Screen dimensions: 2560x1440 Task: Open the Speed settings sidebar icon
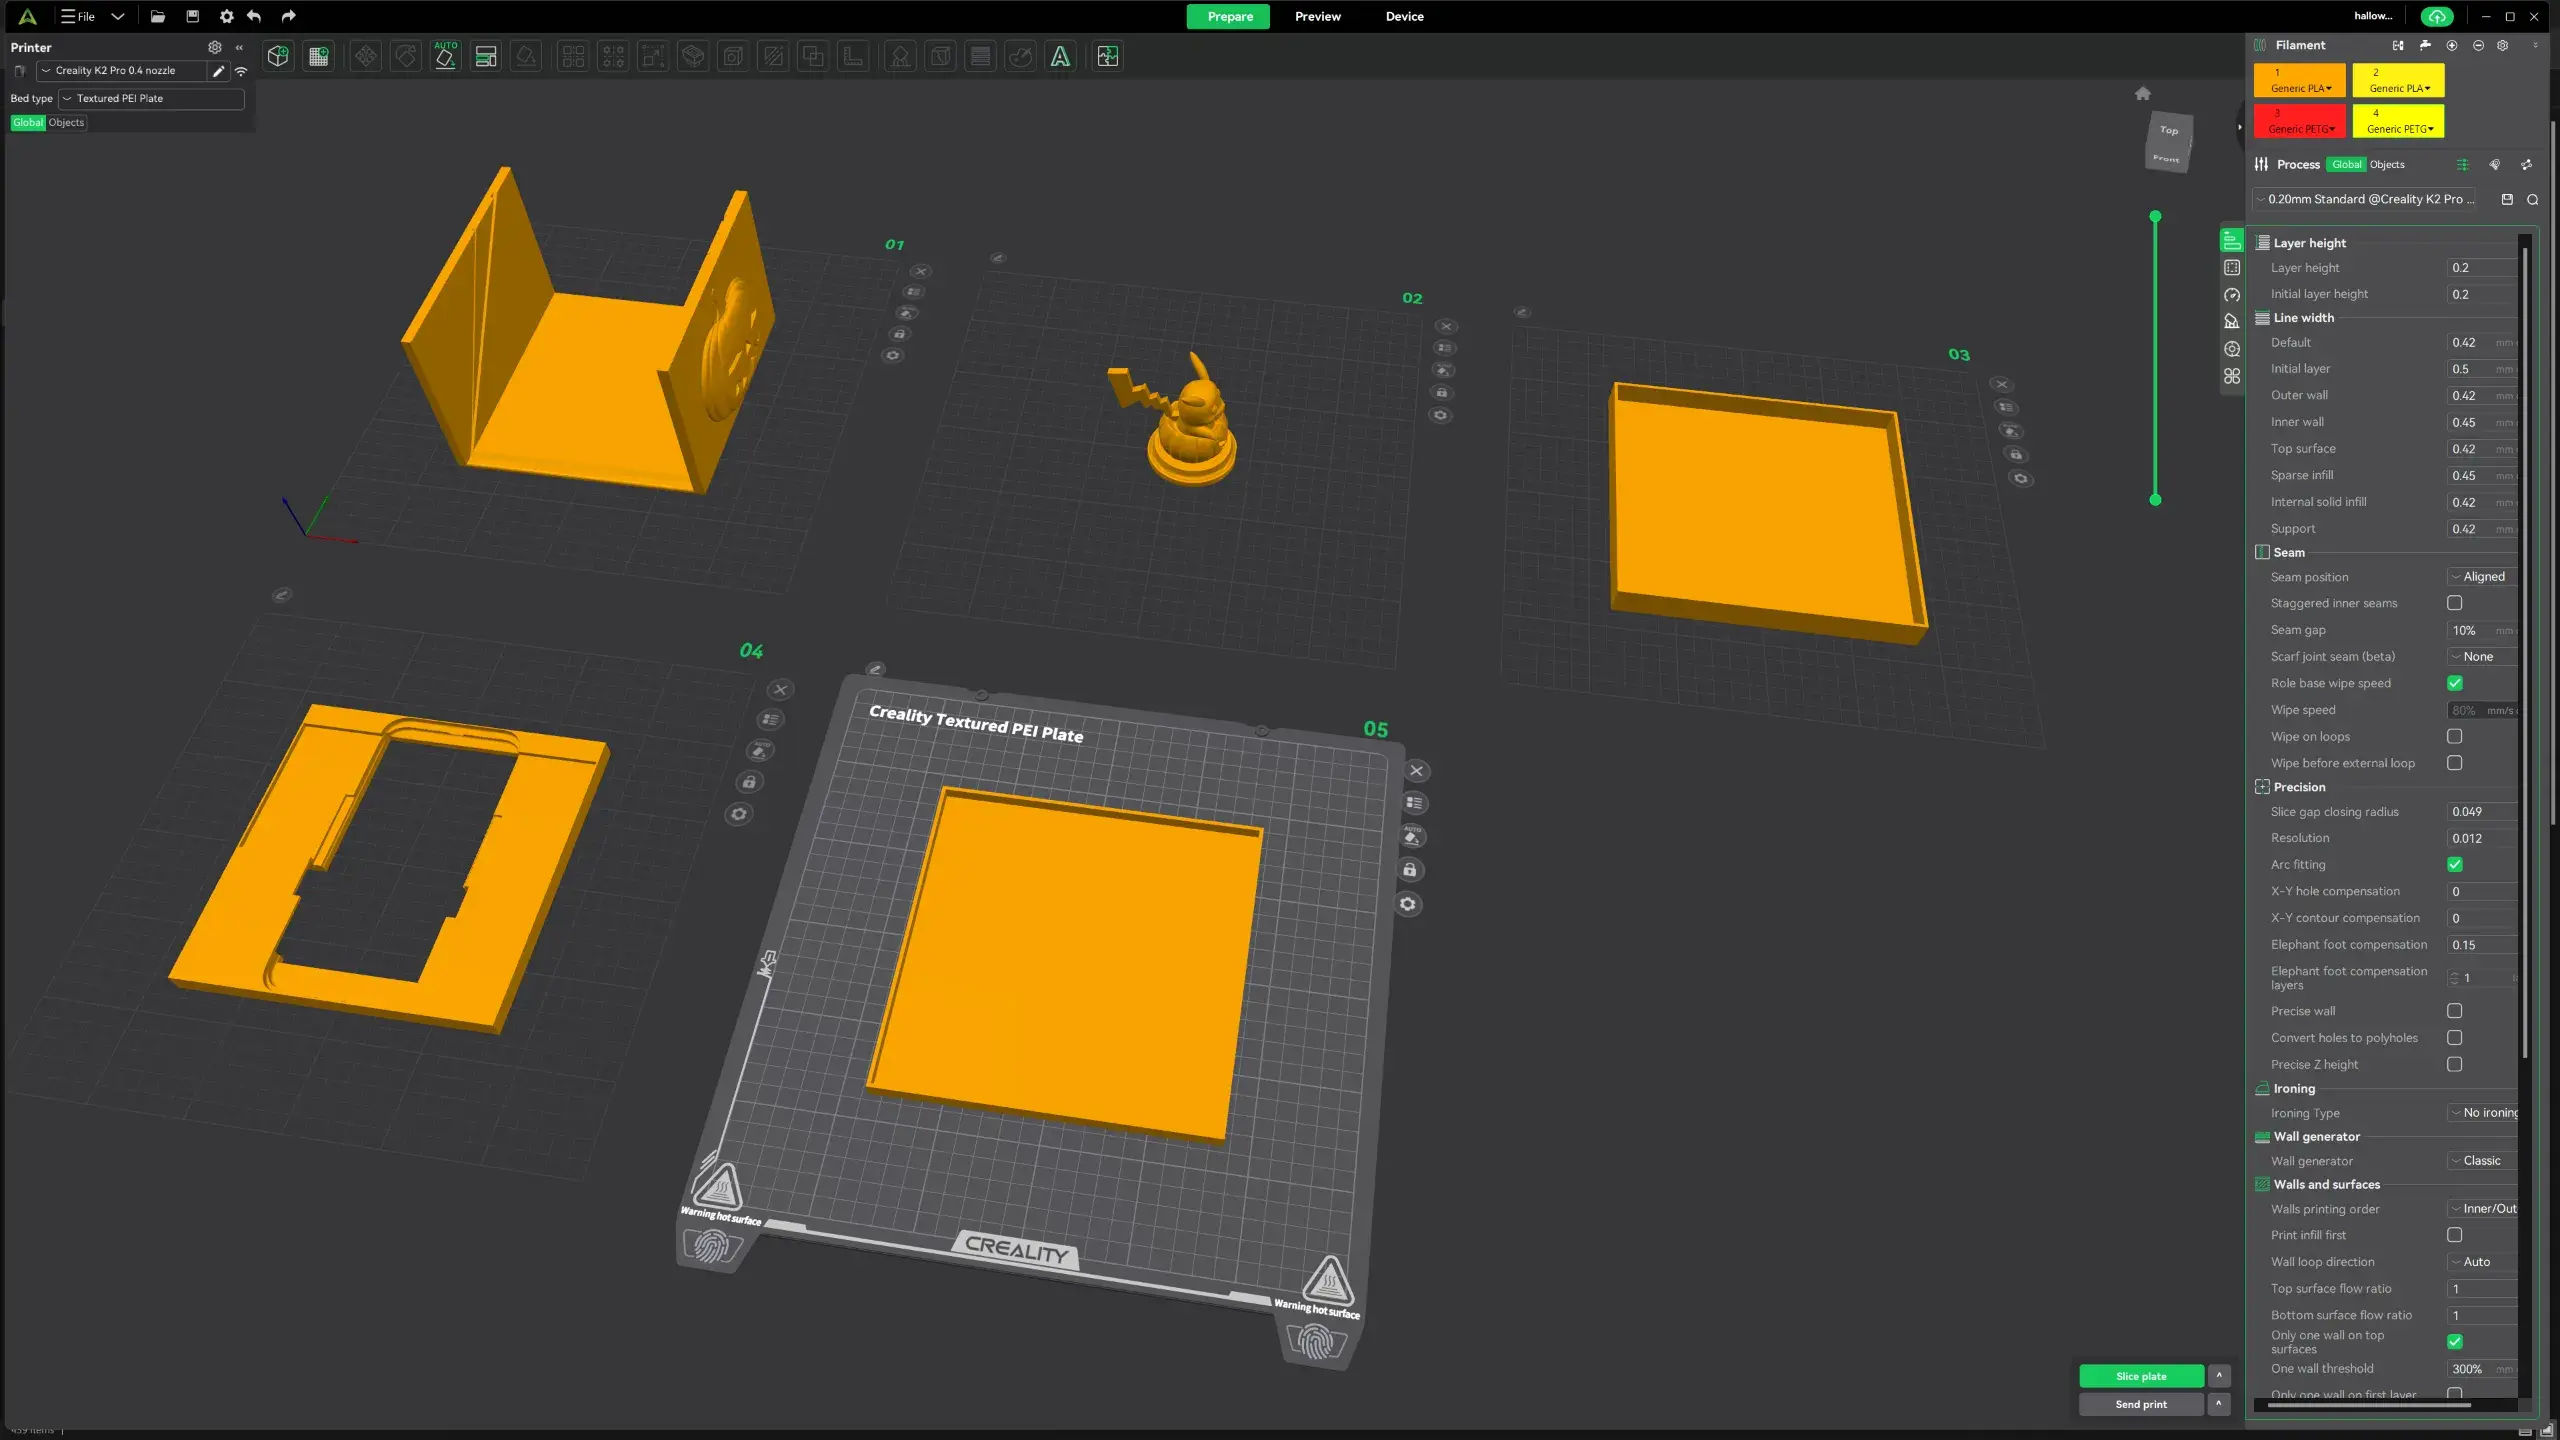tap(2232, 295)
